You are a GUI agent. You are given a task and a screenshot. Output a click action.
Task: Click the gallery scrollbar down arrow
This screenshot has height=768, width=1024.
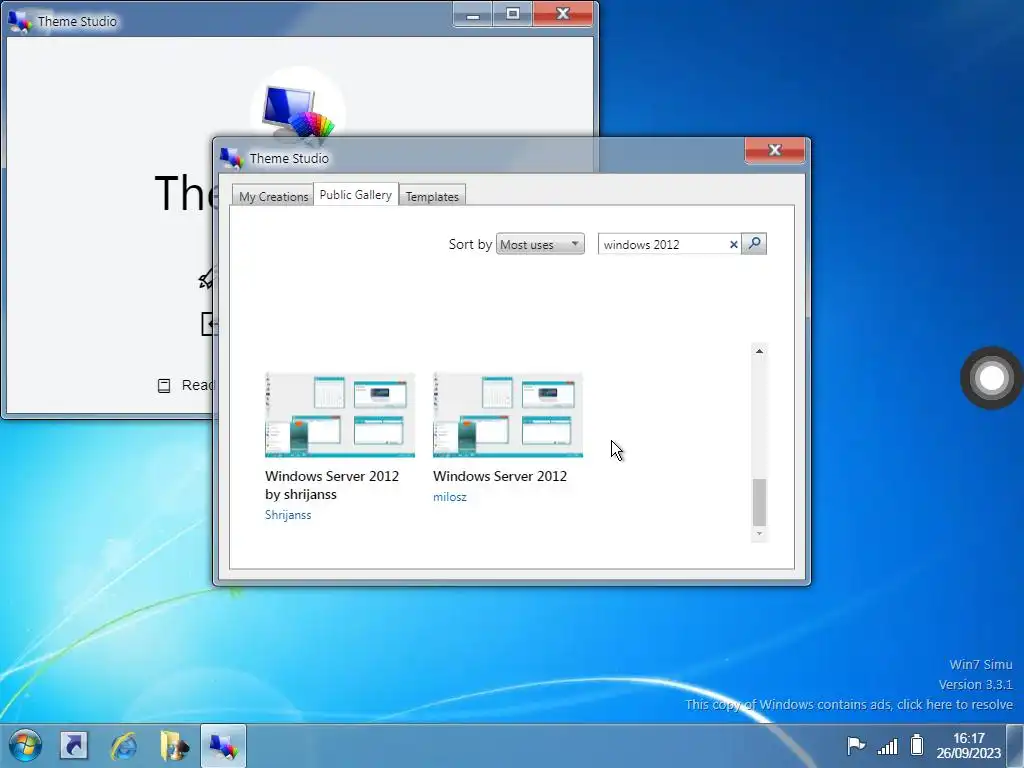coord(759,534)
